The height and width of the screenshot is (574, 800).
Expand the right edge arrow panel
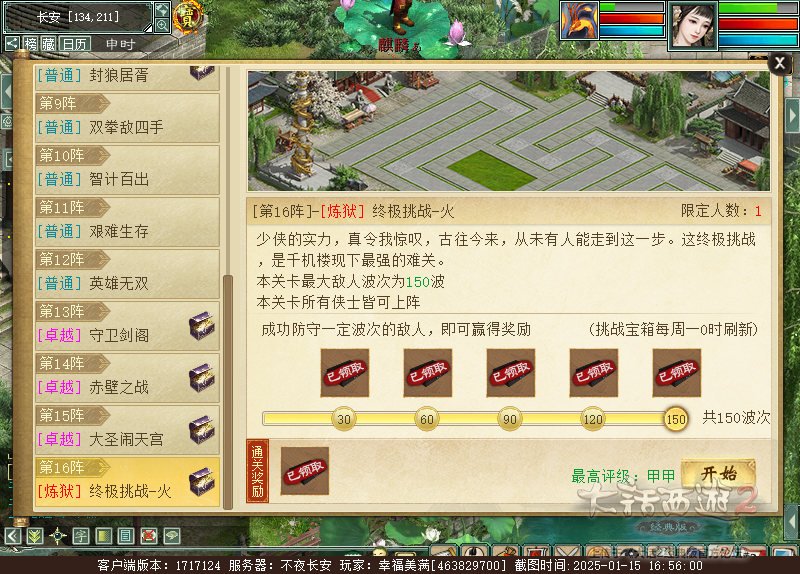coord(792,116)
